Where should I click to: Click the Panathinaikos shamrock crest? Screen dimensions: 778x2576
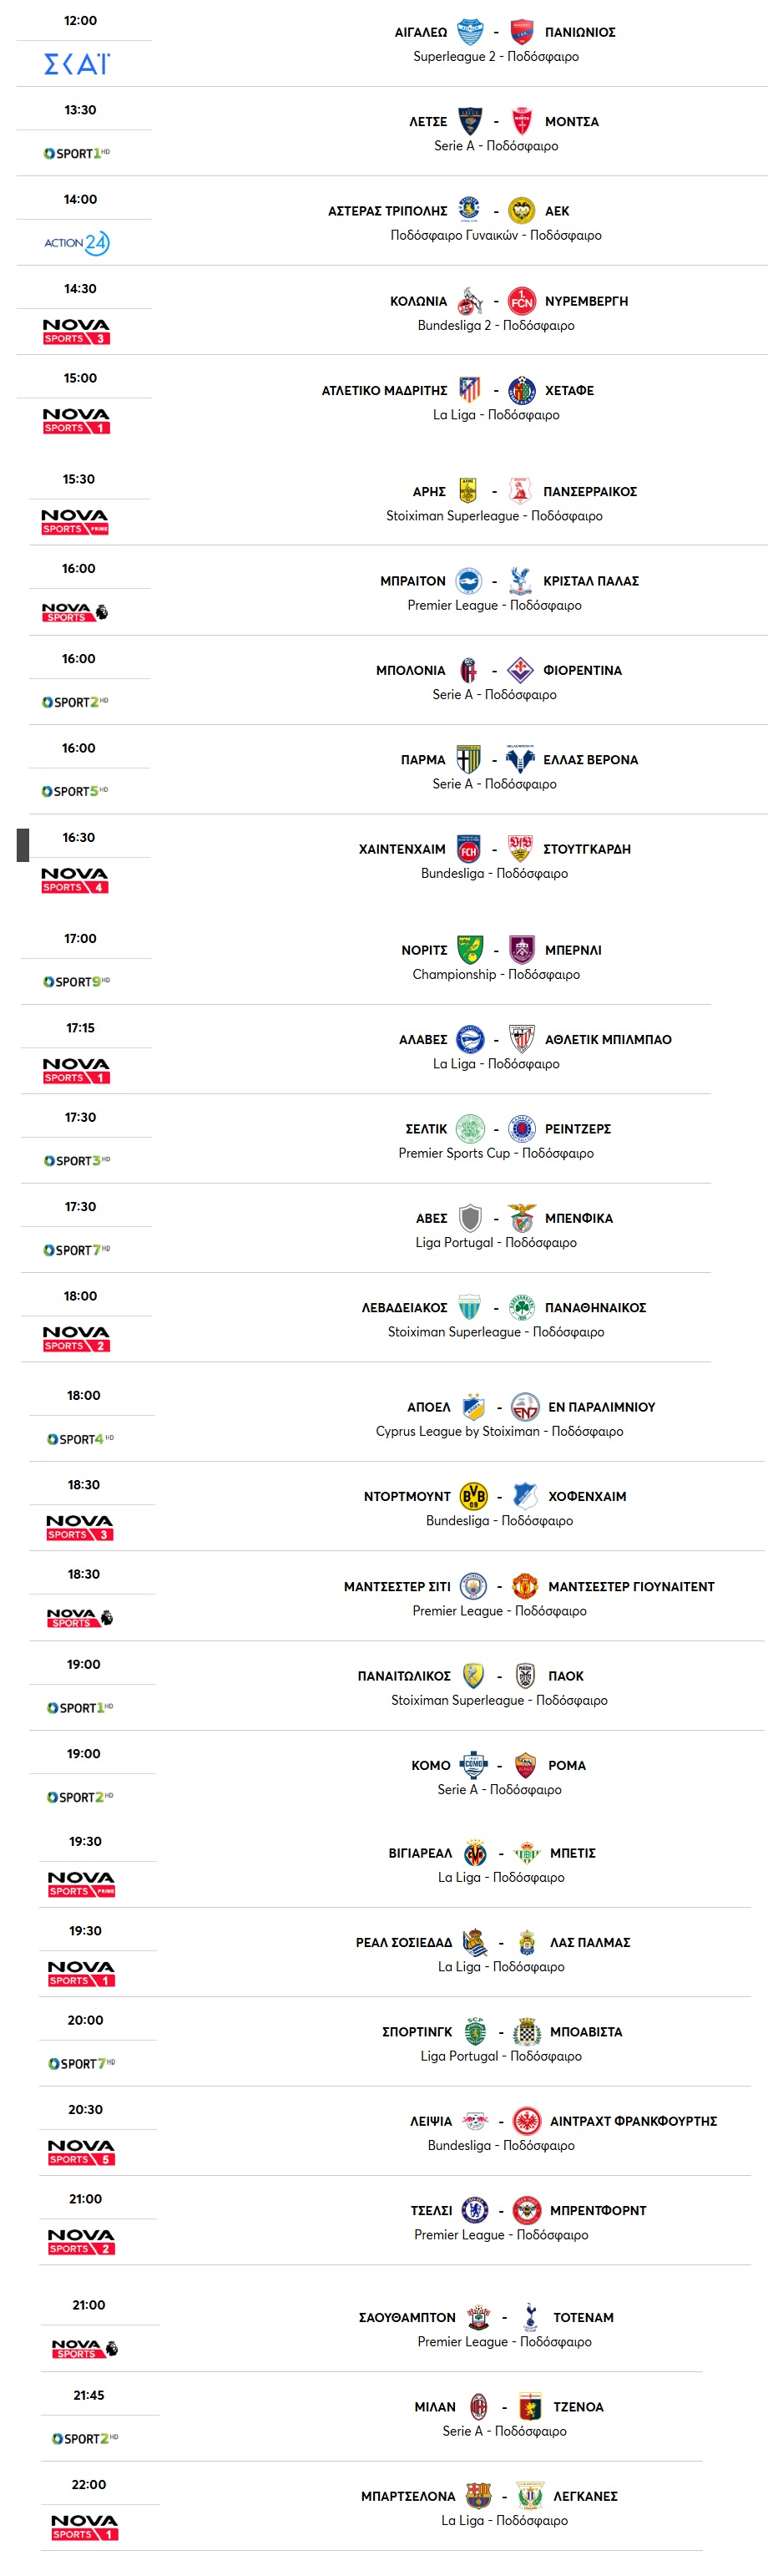tap(522, 1307)
